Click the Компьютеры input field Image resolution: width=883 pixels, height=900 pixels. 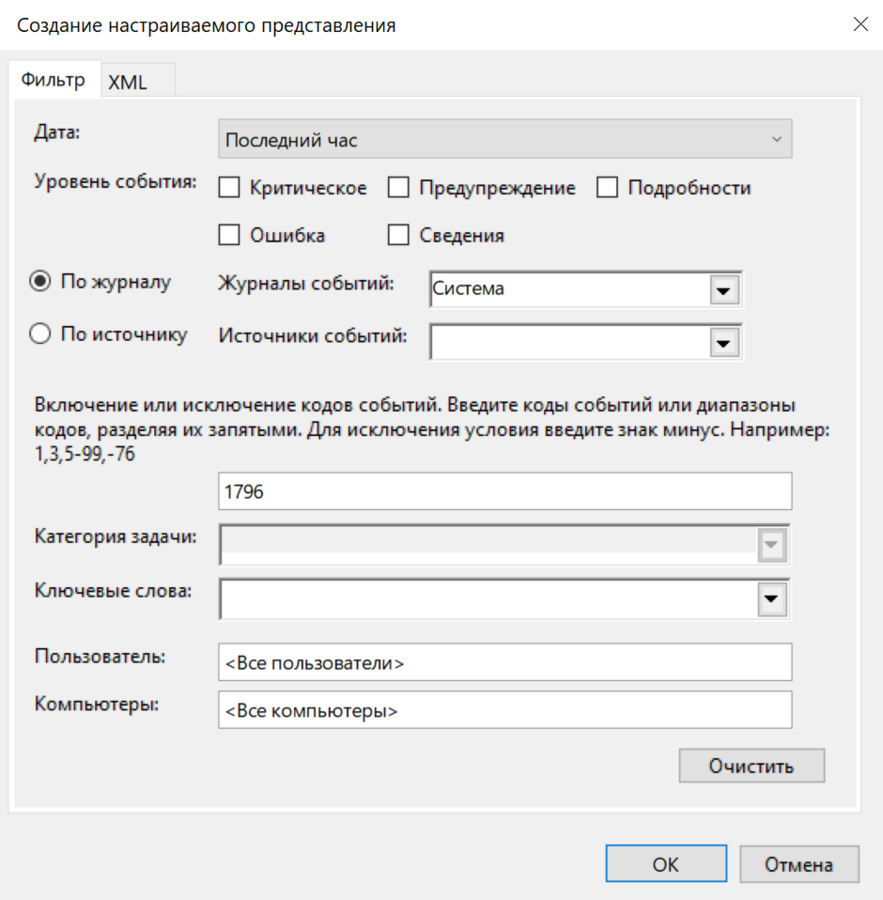(x=505, y=711)
